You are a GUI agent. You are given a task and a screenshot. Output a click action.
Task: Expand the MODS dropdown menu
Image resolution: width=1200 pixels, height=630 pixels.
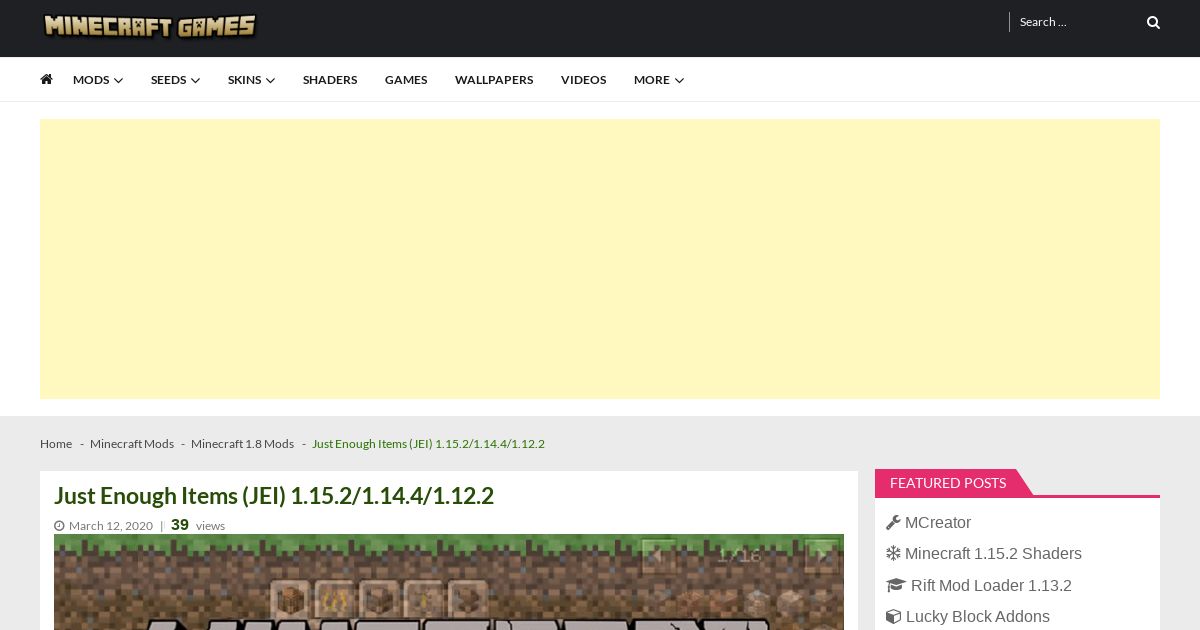click(98, 80)
